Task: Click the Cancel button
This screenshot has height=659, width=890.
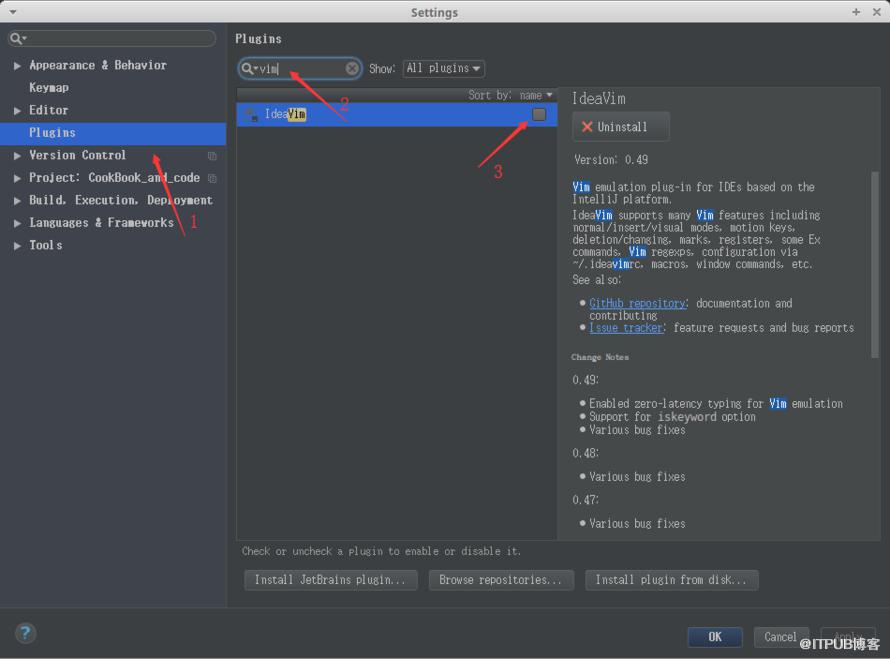Action: tap(780, 636)
